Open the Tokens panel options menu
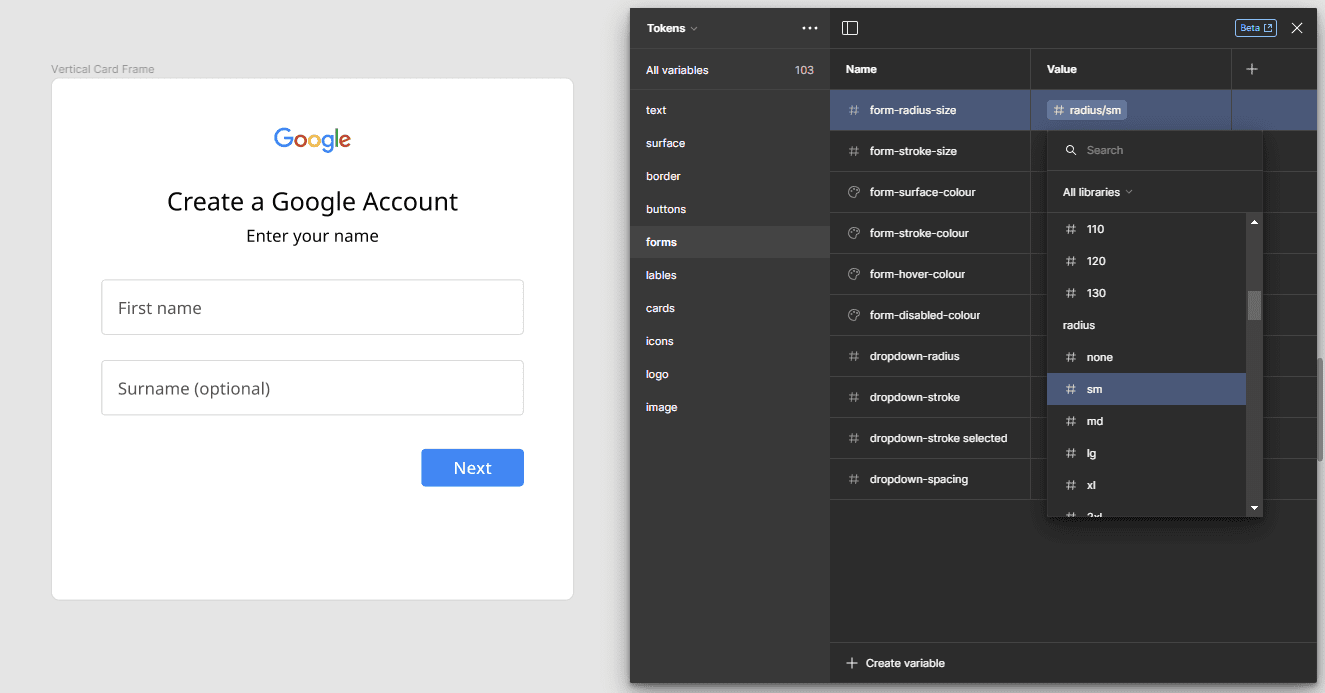This screenshot has height=693, width=1325. click(x=810, y=28)
